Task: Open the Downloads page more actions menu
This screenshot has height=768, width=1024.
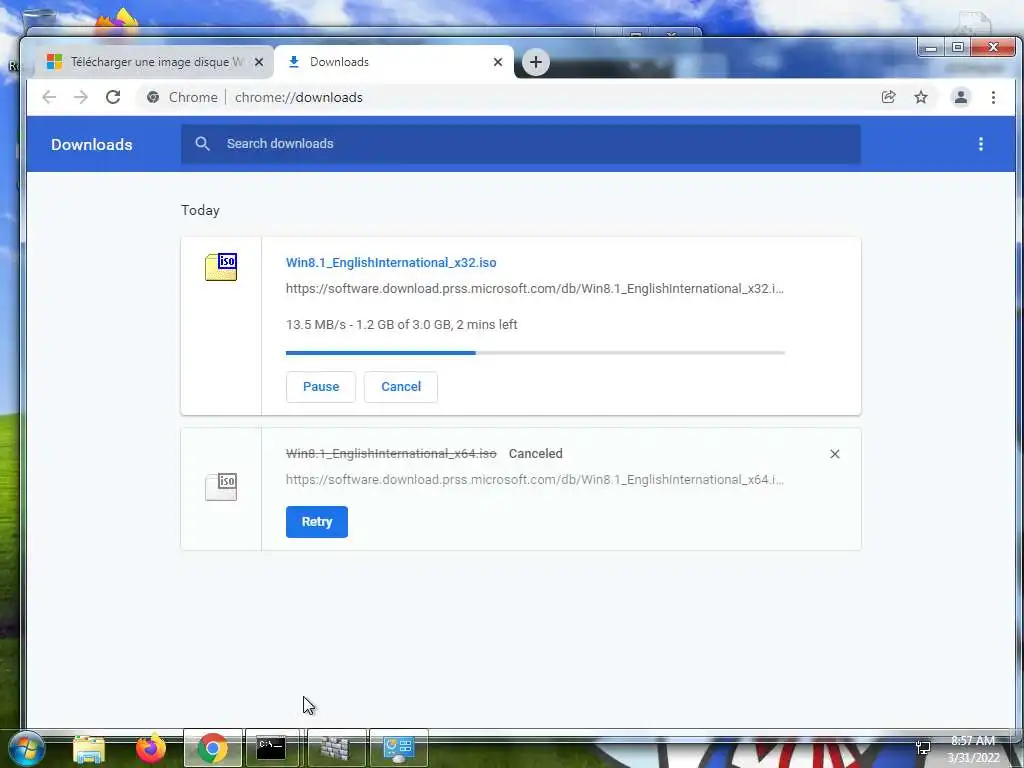Action: (980, 144)
